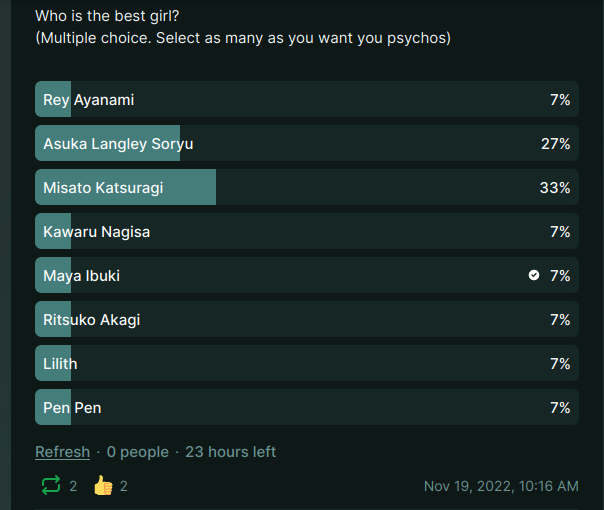Open the Nov 19, 2022 timestamp link

pos(501,486)
